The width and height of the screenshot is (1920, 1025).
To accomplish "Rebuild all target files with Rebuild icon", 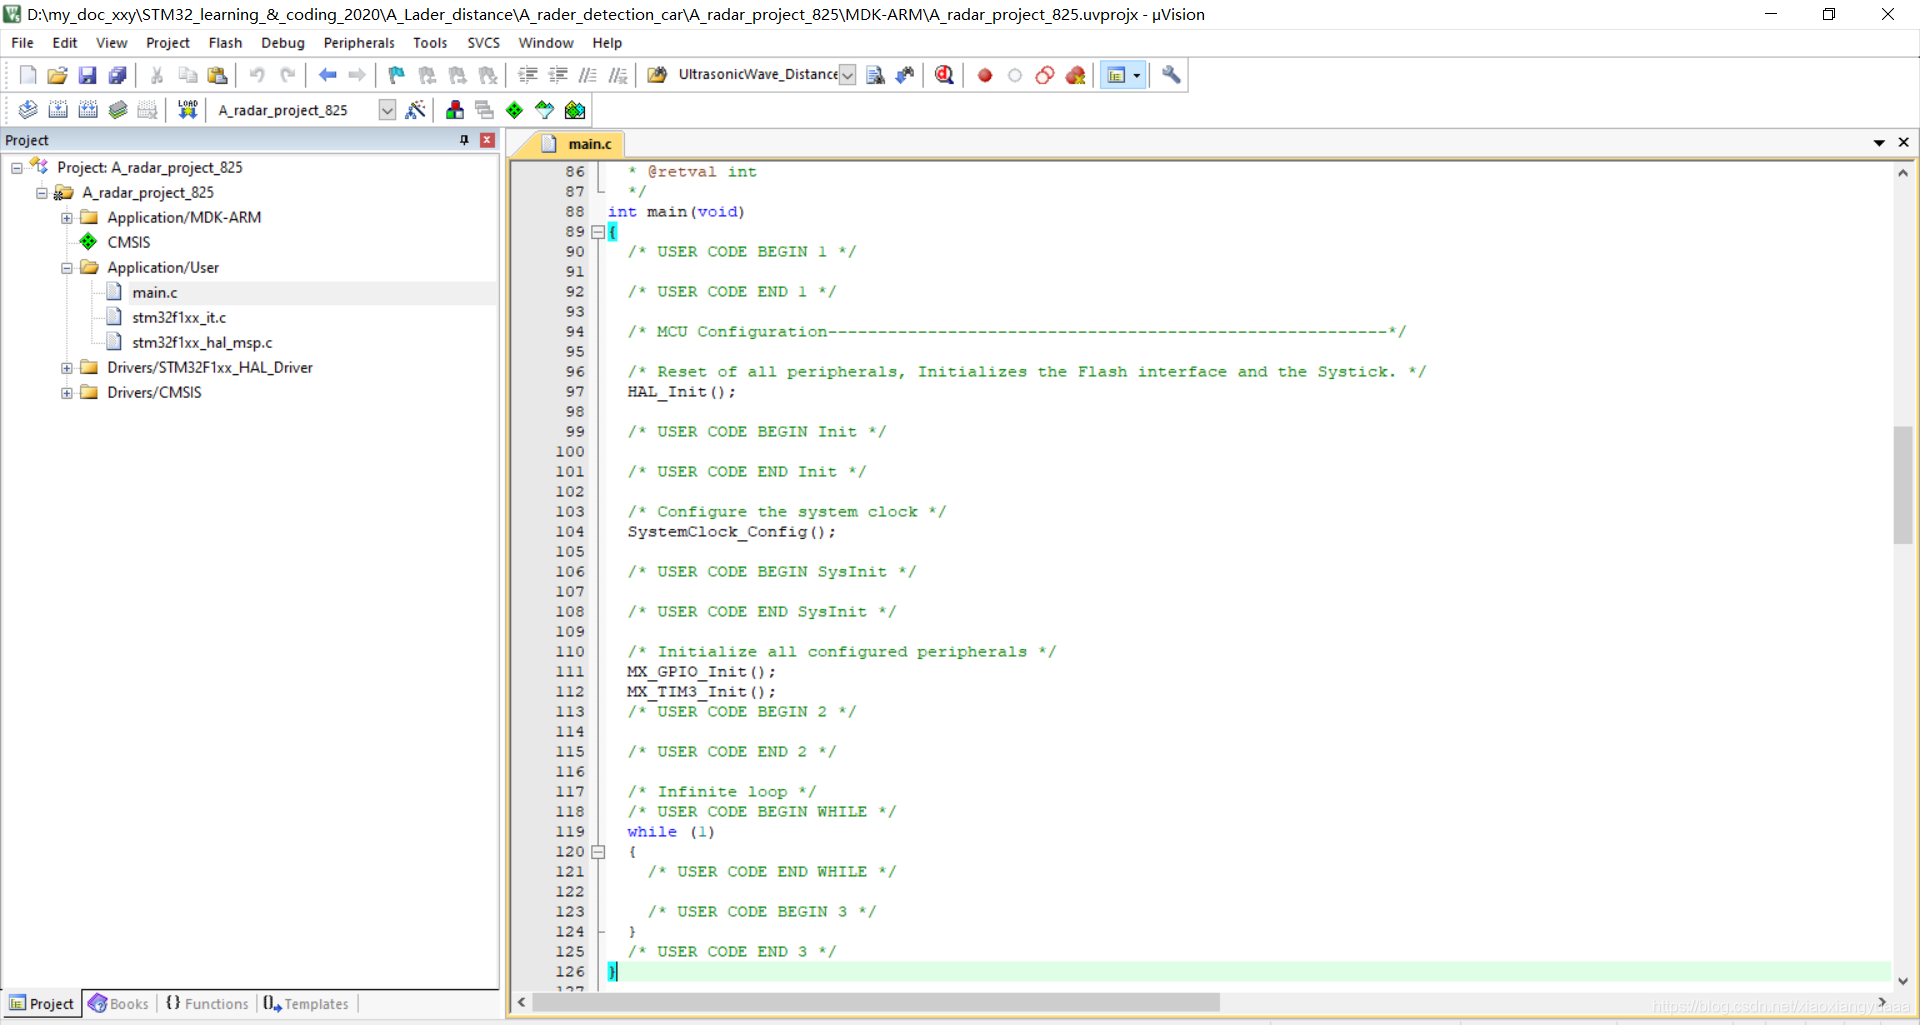I will 88,110.
